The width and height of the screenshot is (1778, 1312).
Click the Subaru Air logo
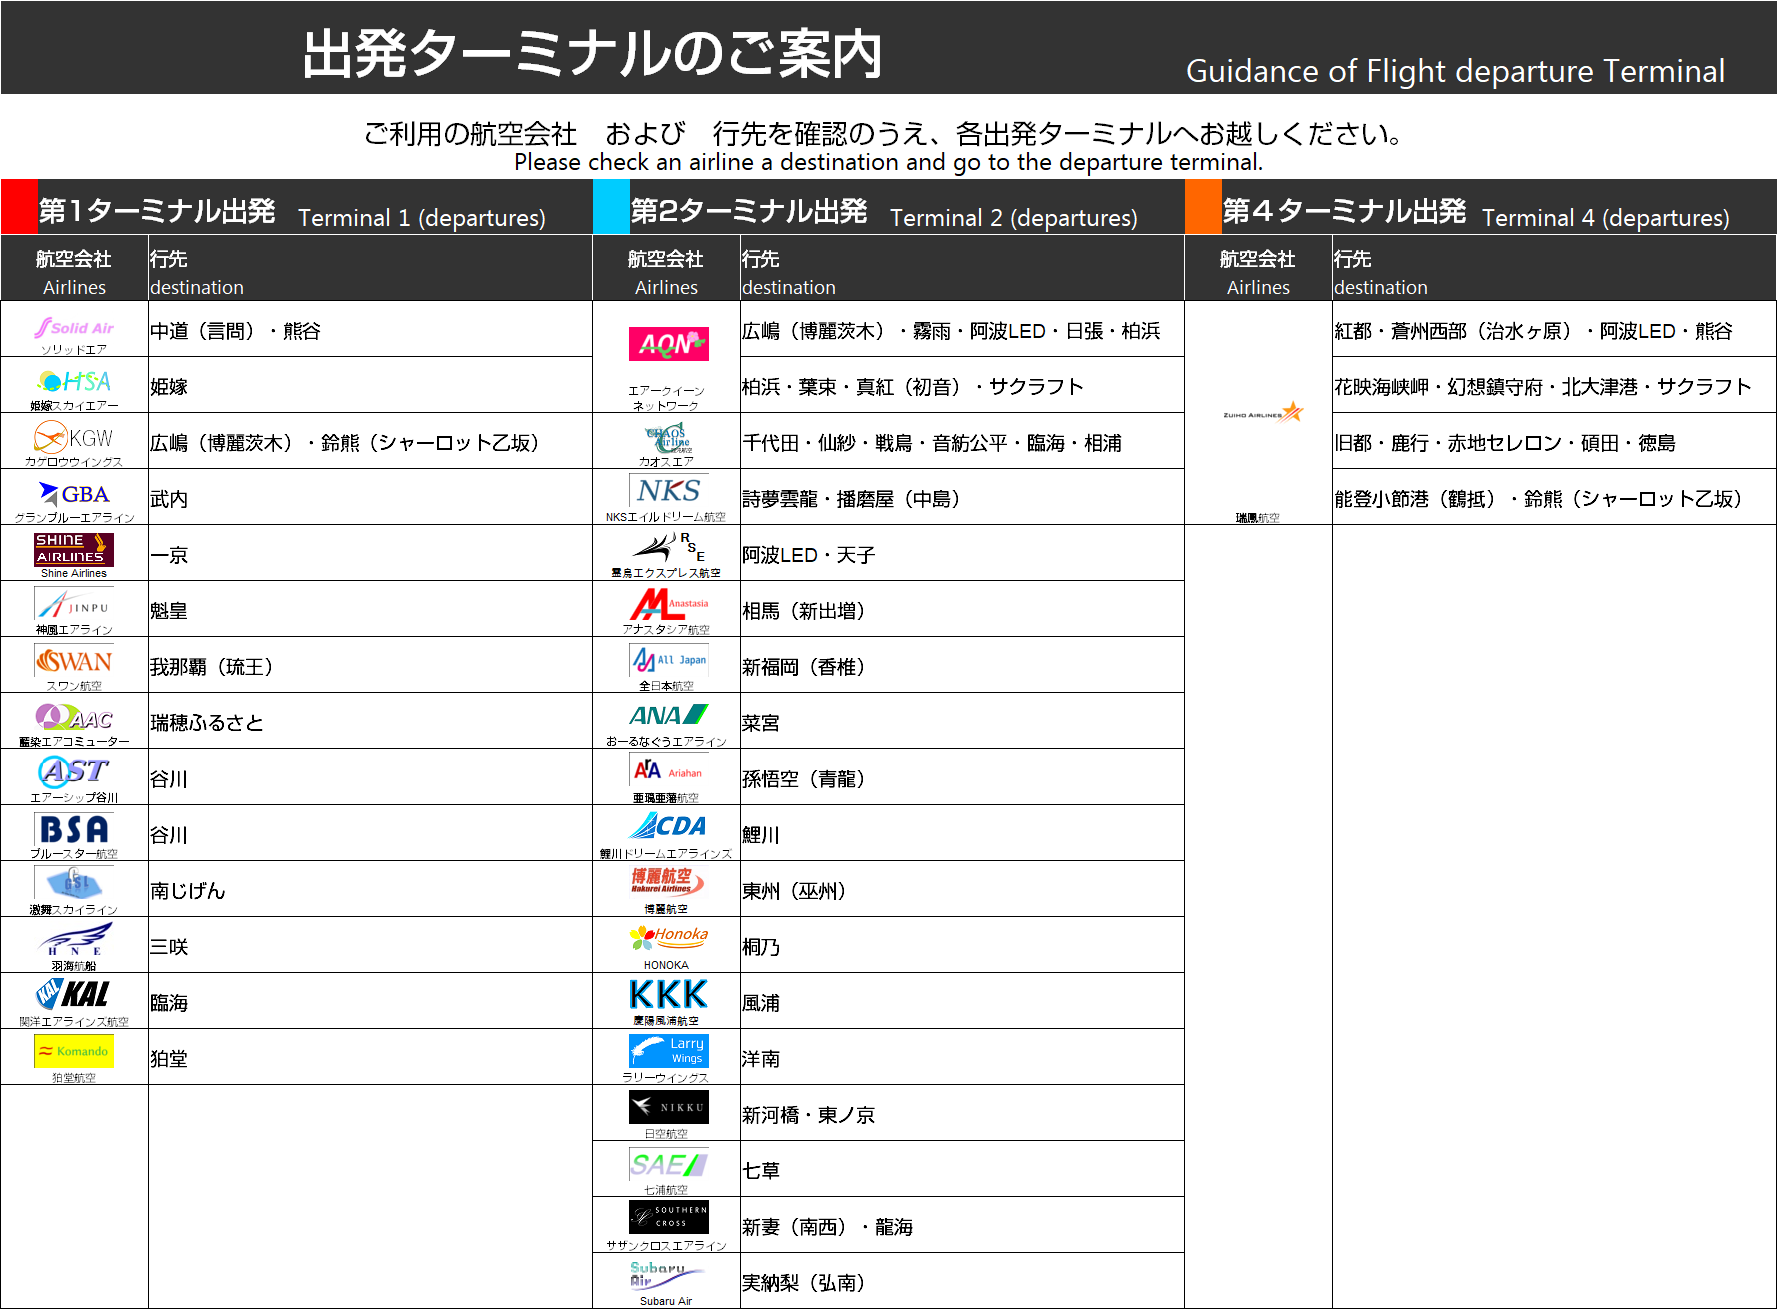[x=668, y=1274]
